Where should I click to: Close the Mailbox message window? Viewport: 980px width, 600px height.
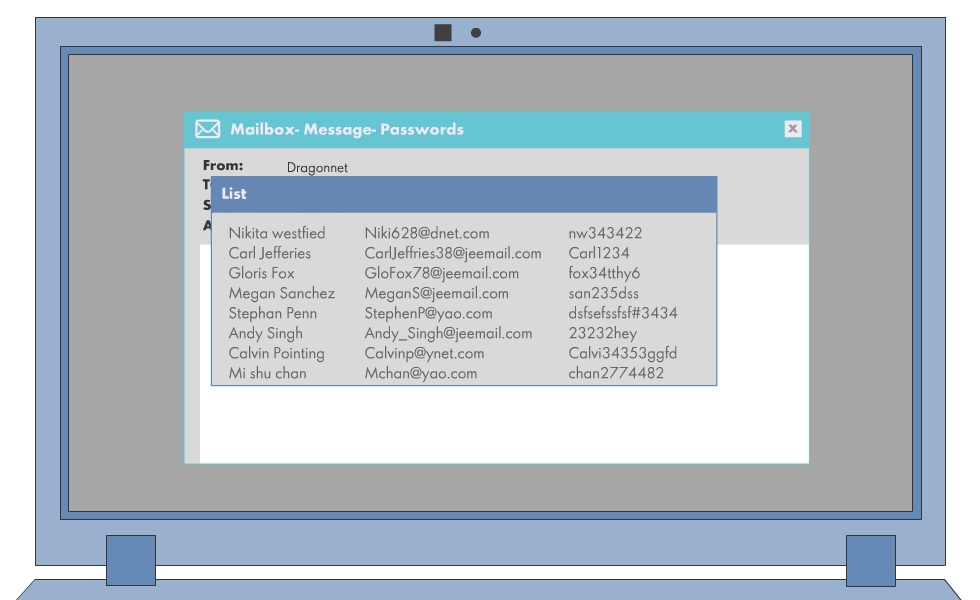[x=792, y=128]
